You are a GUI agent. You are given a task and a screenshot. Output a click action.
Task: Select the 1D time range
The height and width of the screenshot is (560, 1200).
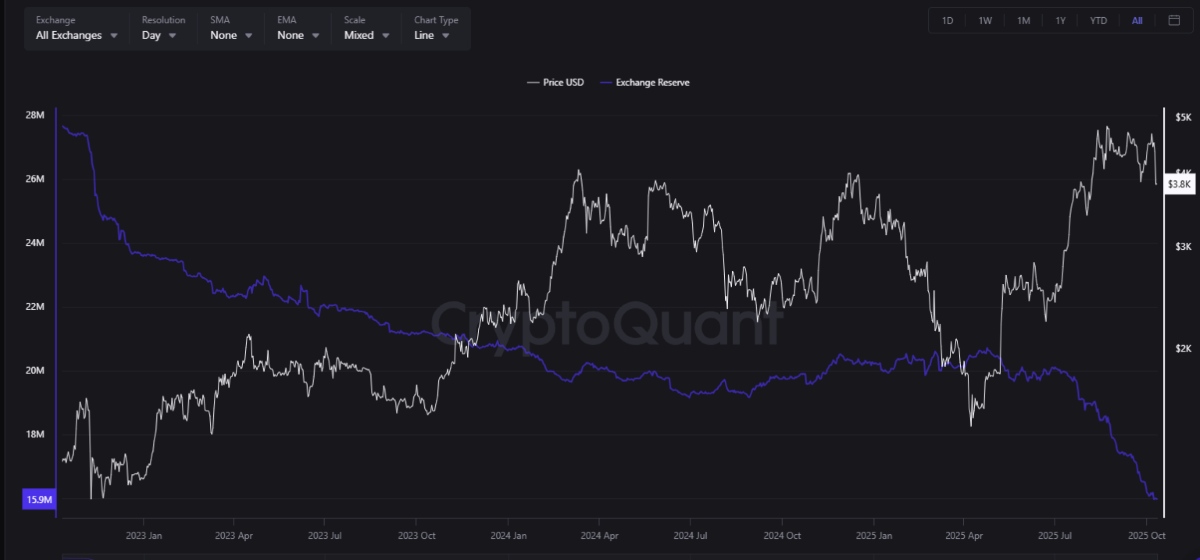coord(947,20)
